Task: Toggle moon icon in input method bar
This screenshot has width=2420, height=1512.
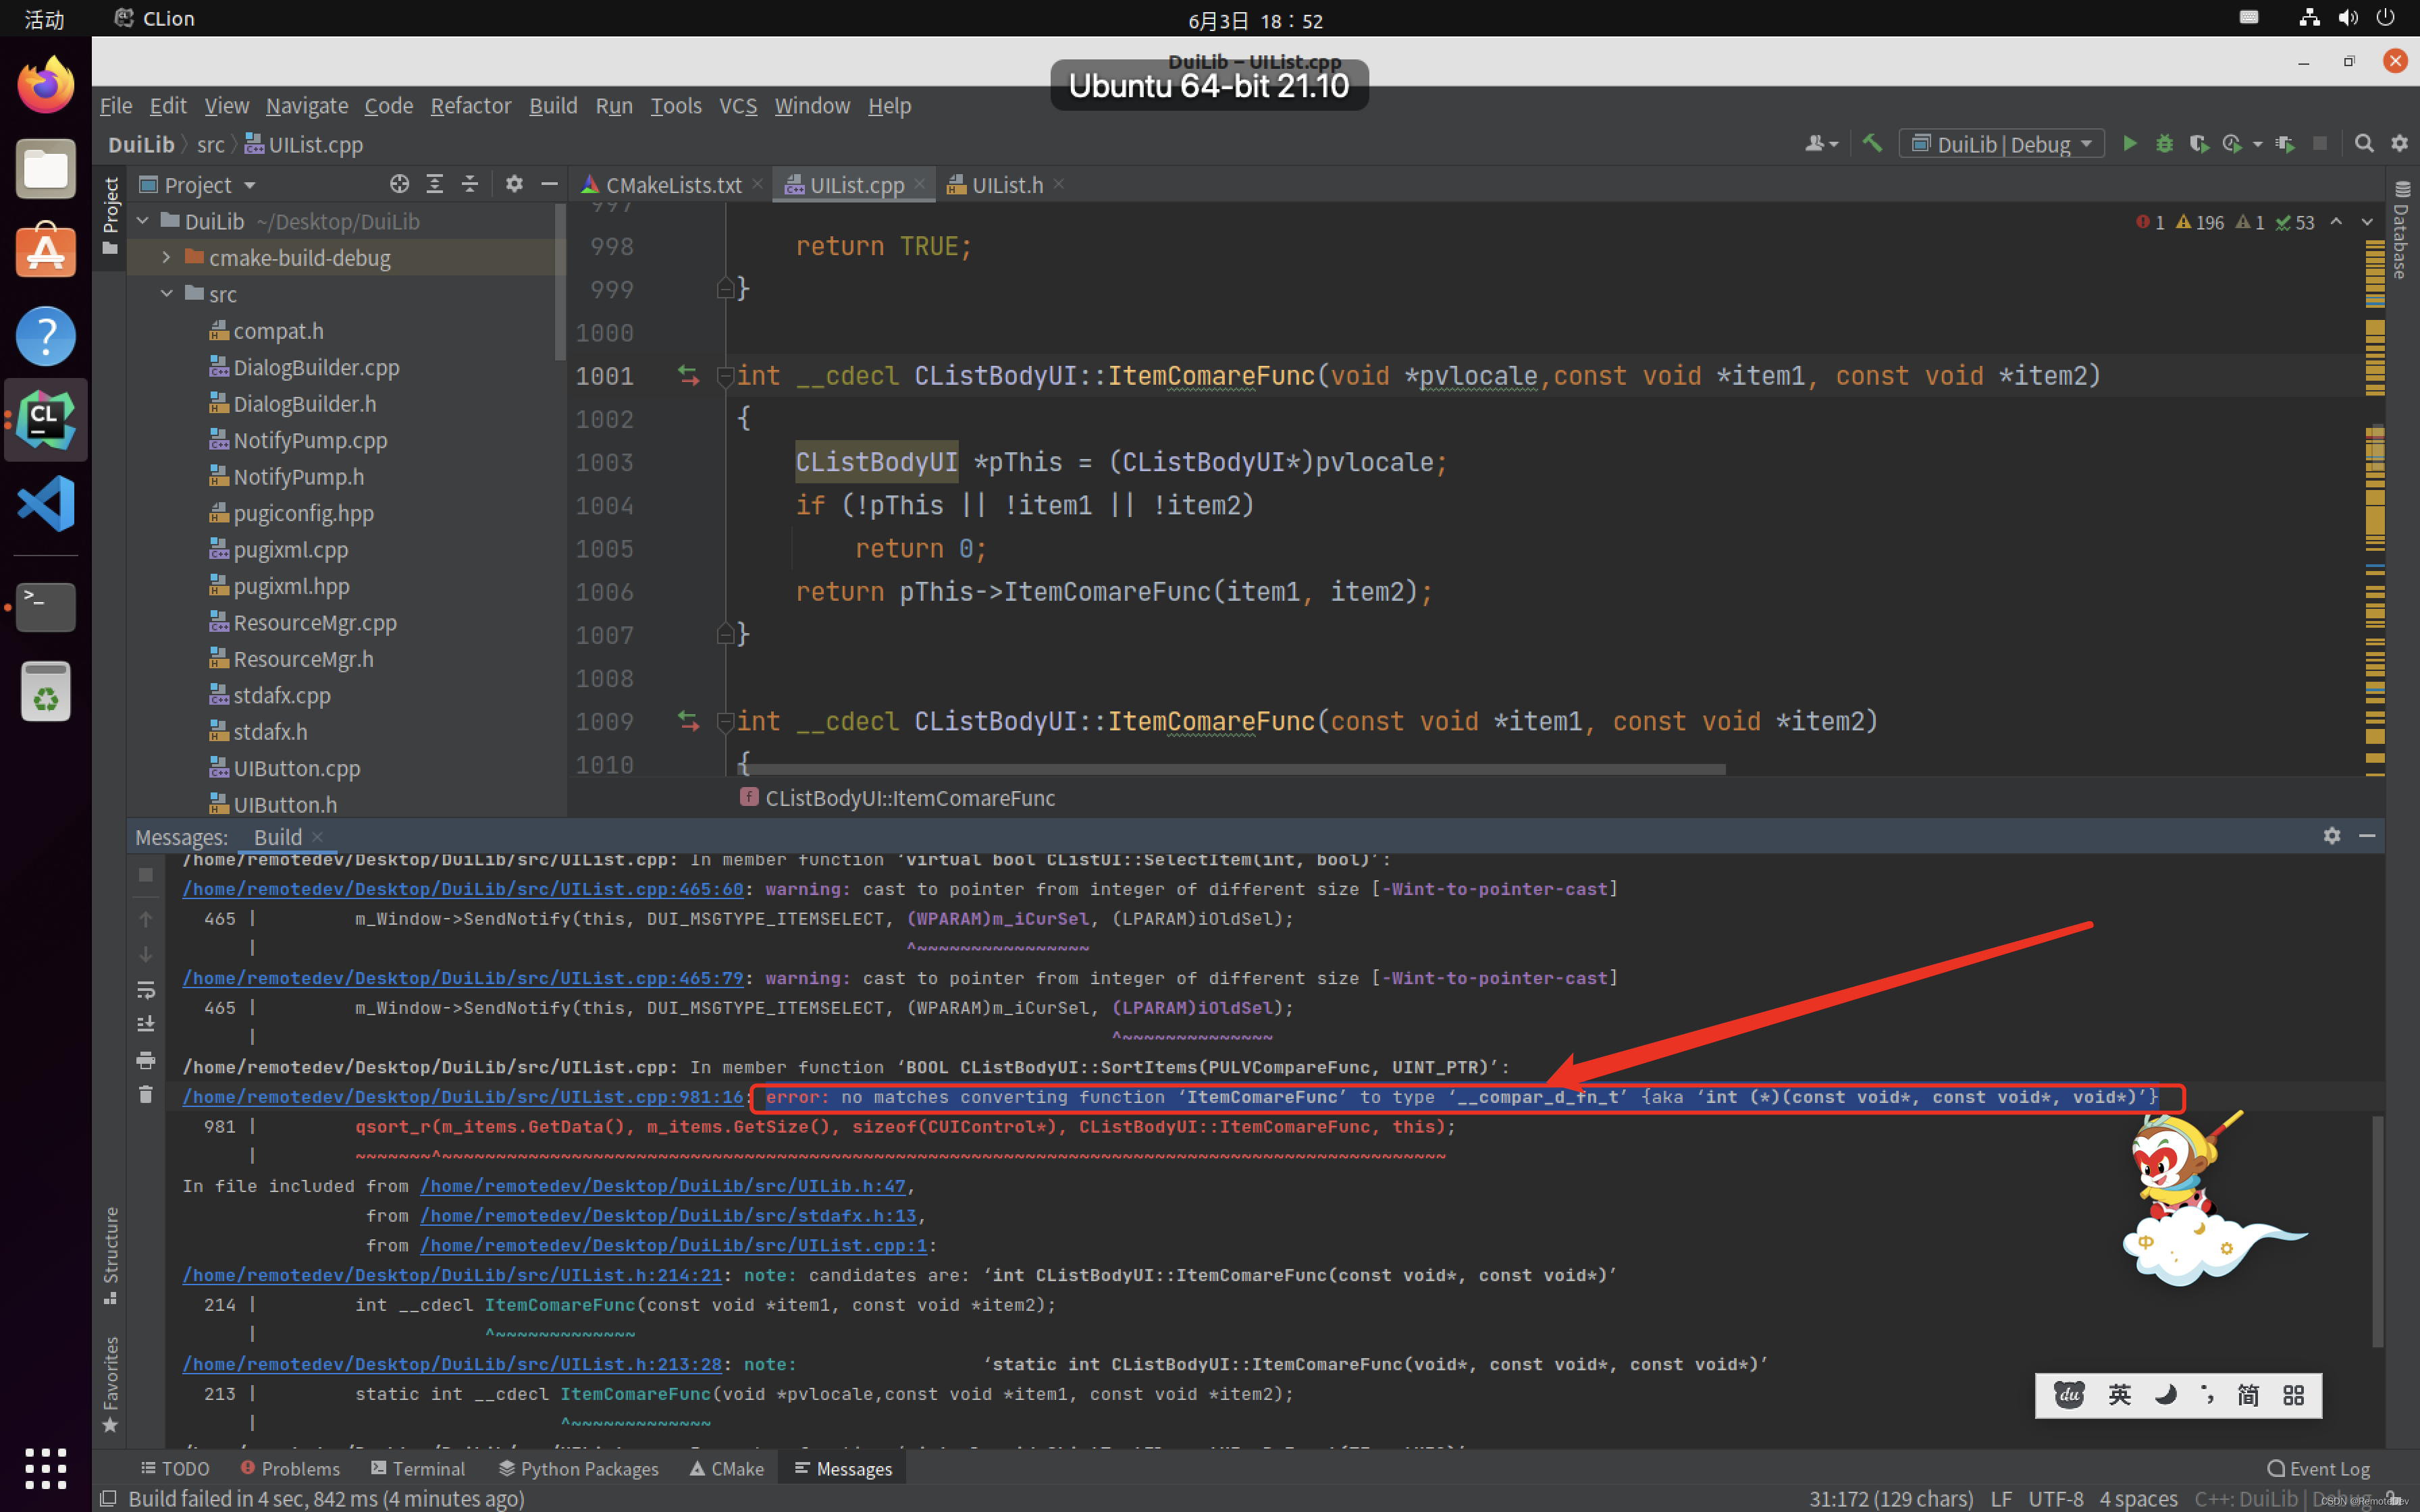Action: 2165,1396
